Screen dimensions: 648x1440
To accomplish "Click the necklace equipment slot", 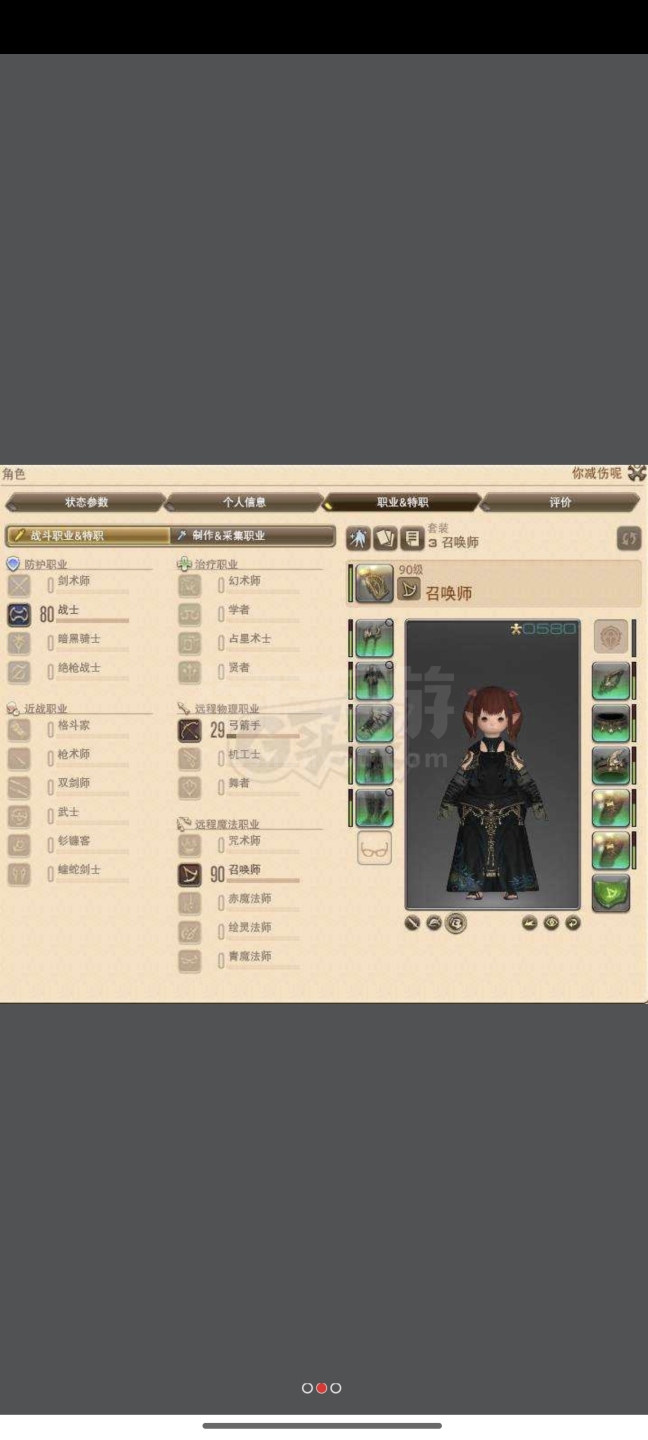I will pos(611,723).
